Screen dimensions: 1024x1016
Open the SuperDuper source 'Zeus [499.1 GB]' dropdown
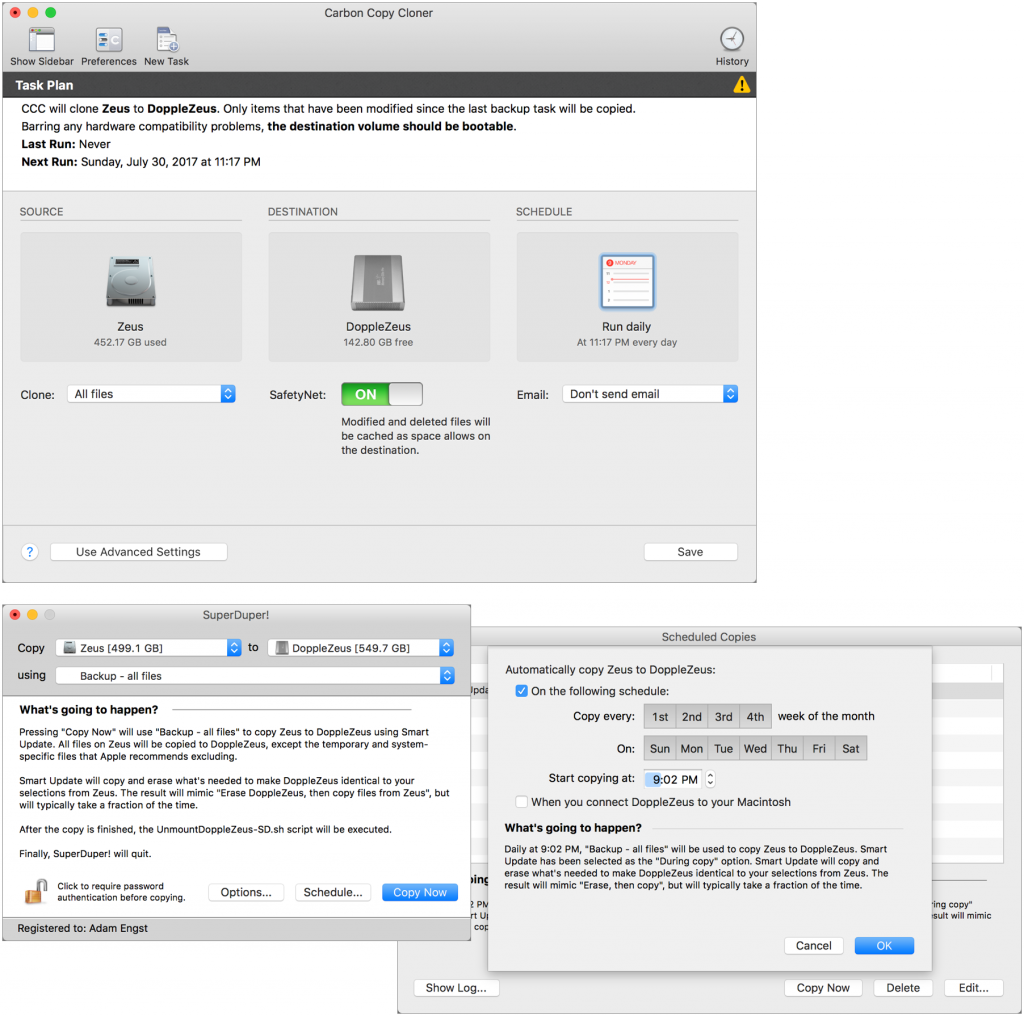pos(149,648)
